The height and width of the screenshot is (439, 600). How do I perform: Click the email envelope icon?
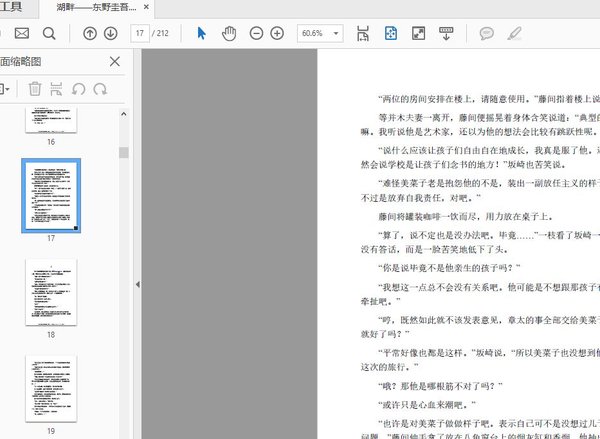[x=21, y=33]
